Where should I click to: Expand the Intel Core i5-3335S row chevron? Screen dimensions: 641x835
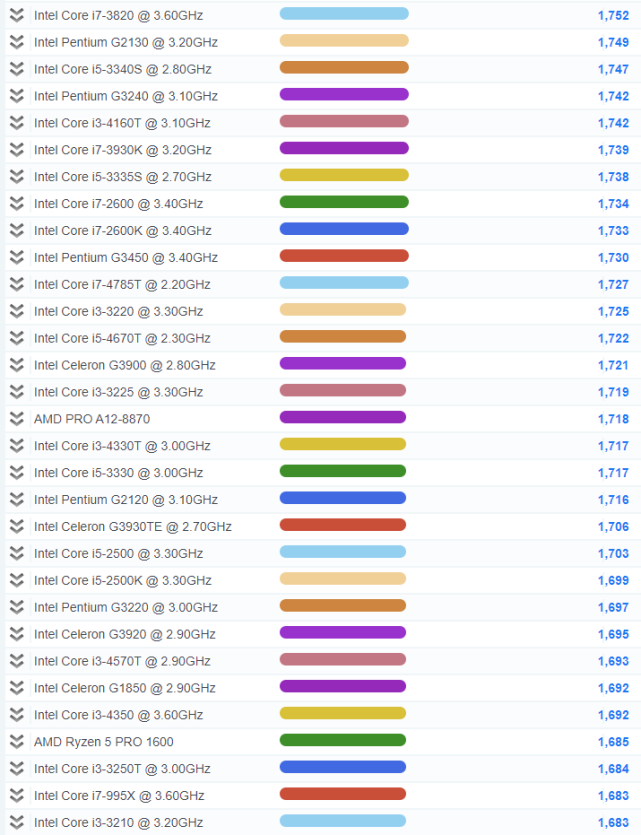click(17, 177)
